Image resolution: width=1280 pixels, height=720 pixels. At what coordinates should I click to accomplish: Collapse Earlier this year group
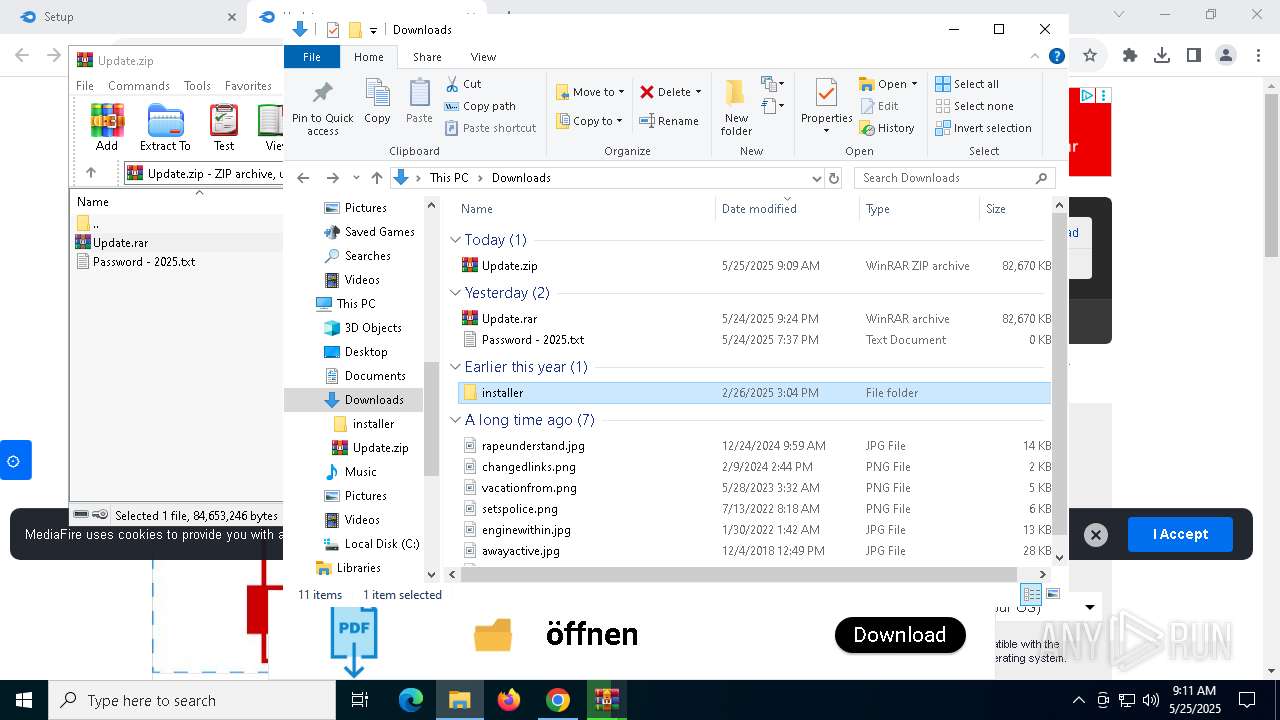click(456, 367)
